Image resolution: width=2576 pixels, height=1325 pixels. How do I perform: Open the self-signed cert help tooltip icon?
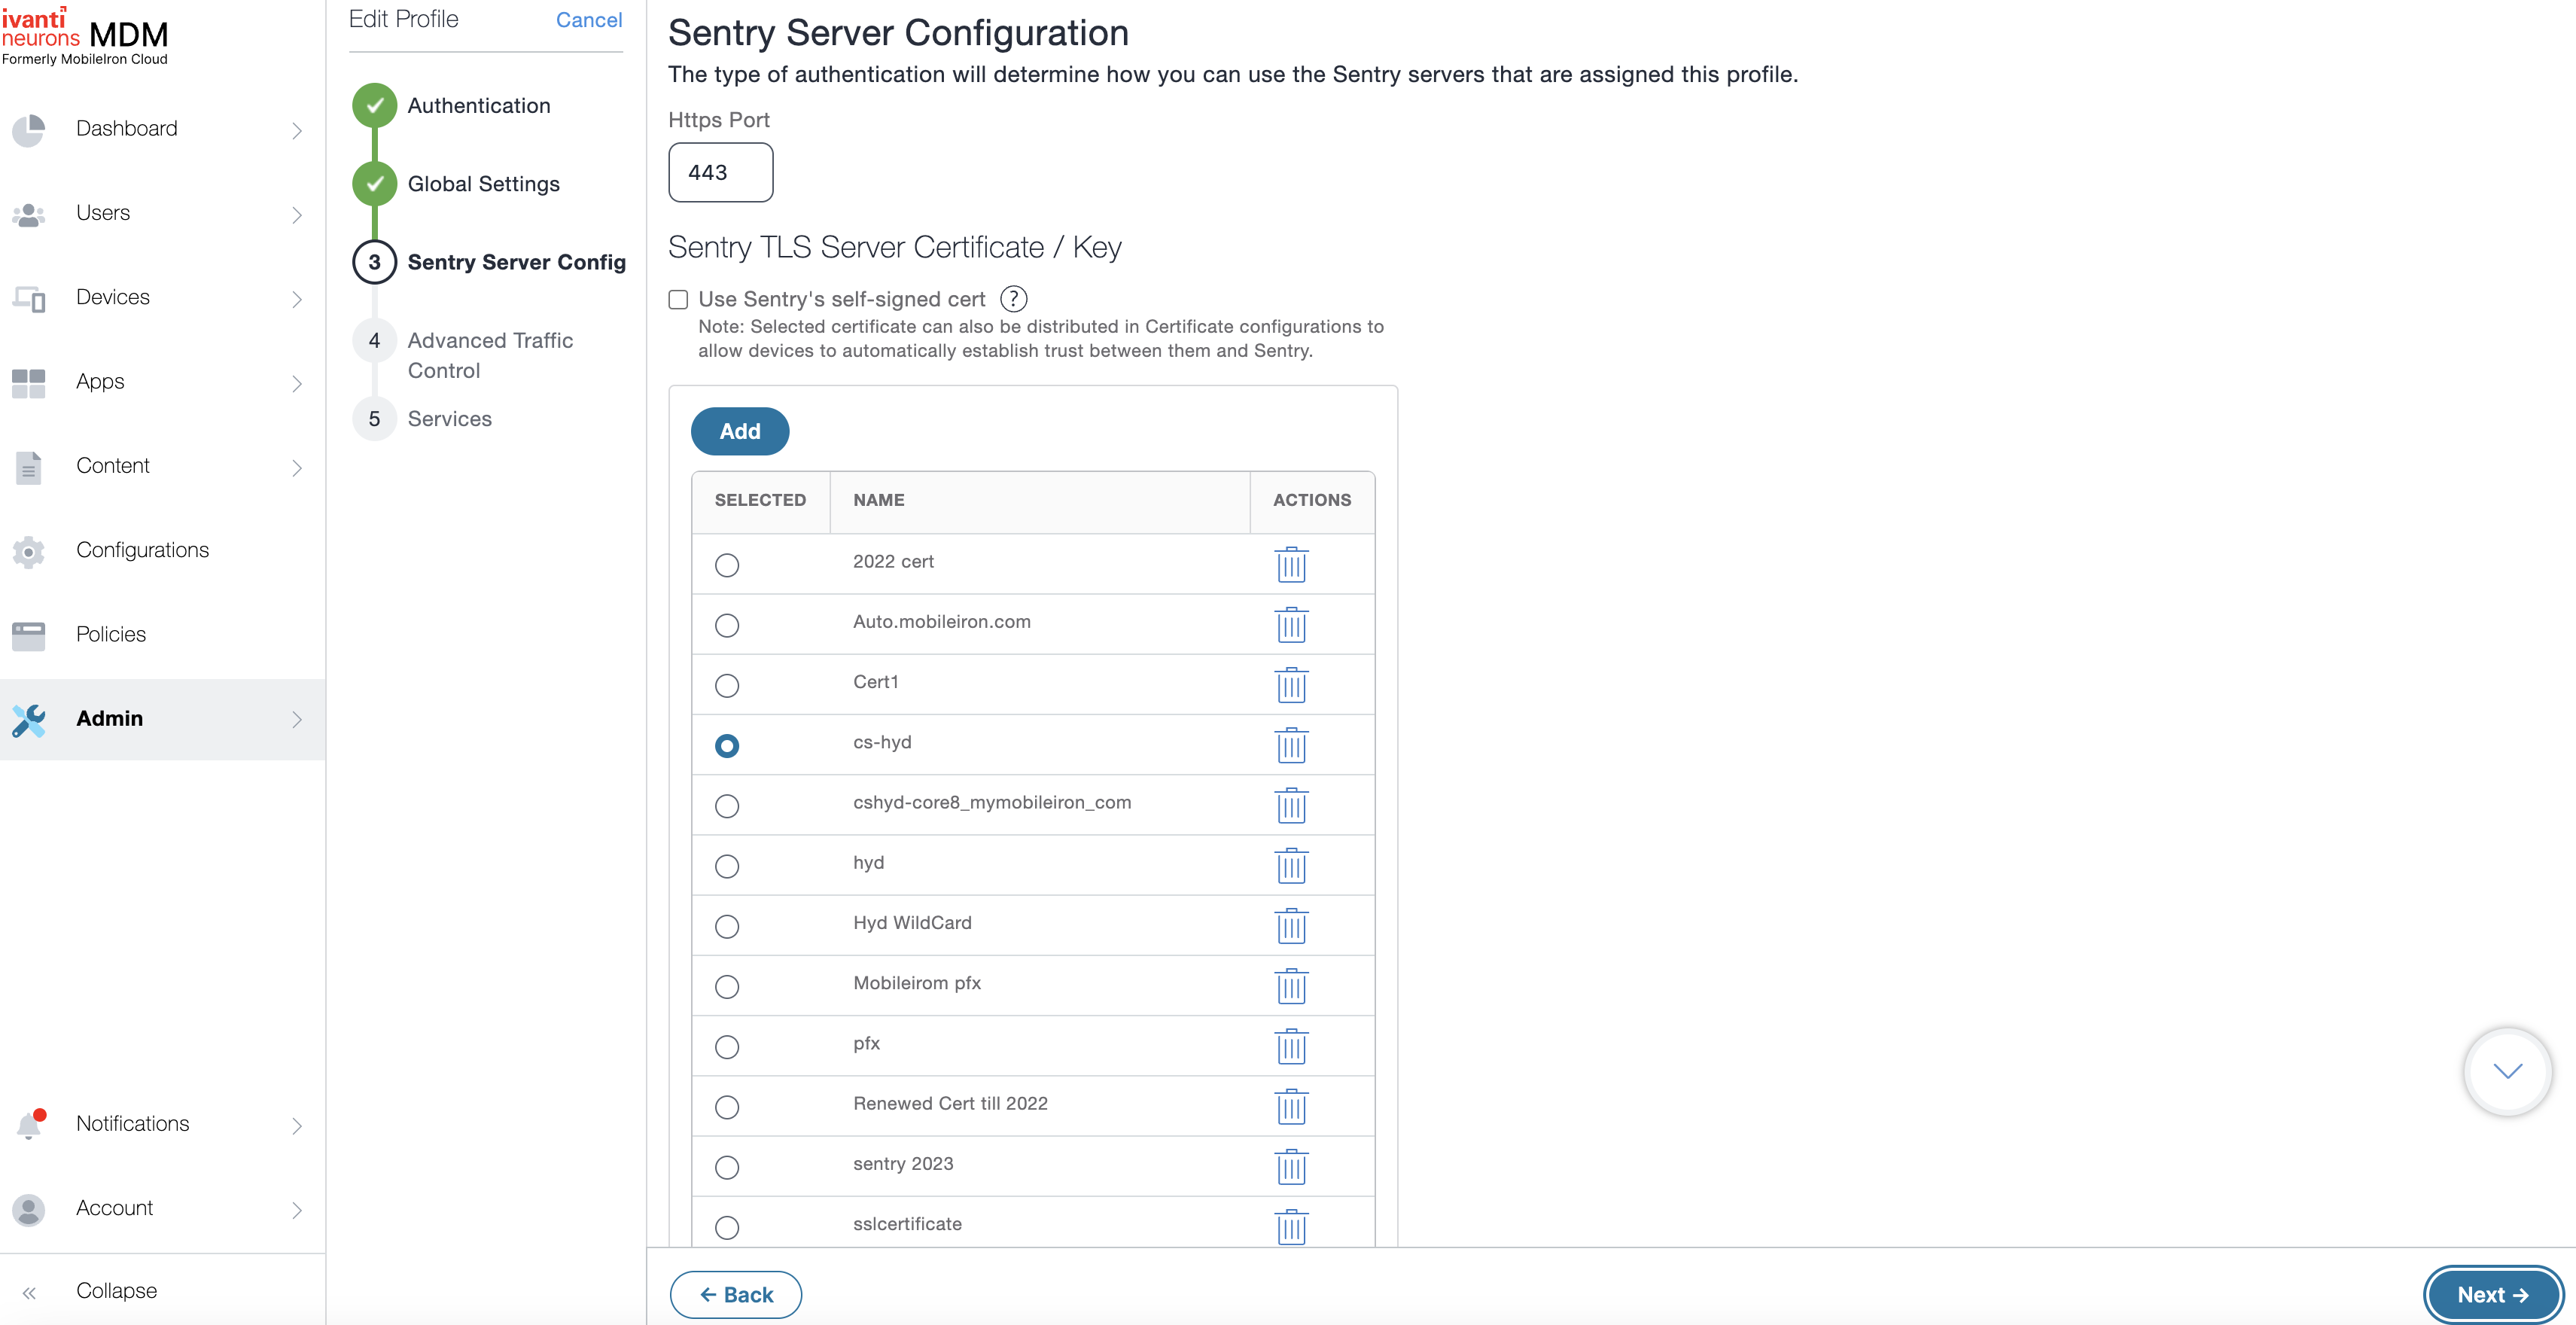1013,298
